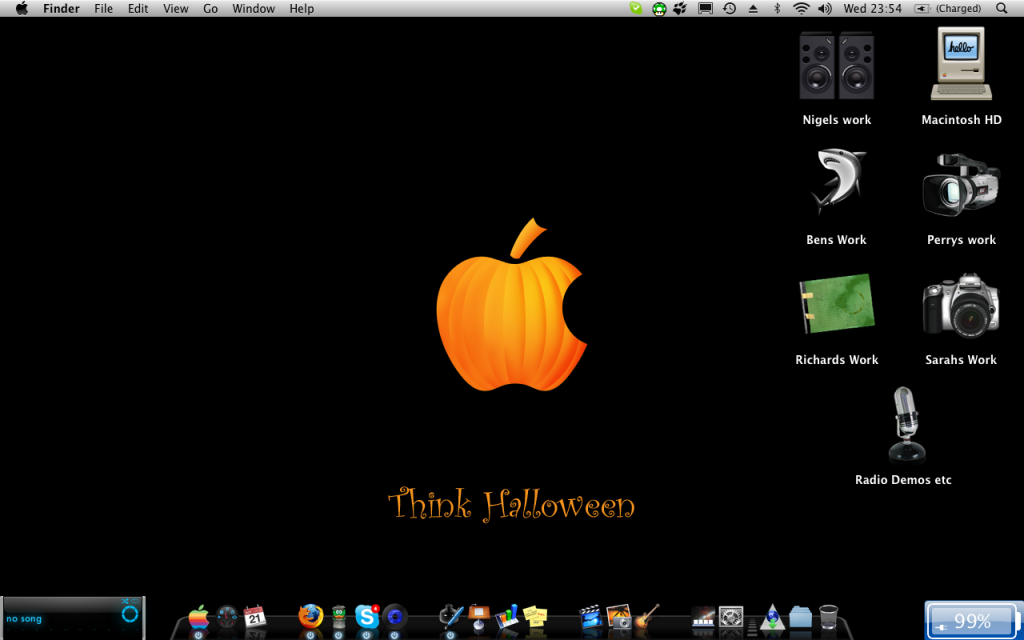Open the volume control in menu bar
The height and width of the screenshot is (640, 1024).
pyautogui.click(x=825, y=8)
